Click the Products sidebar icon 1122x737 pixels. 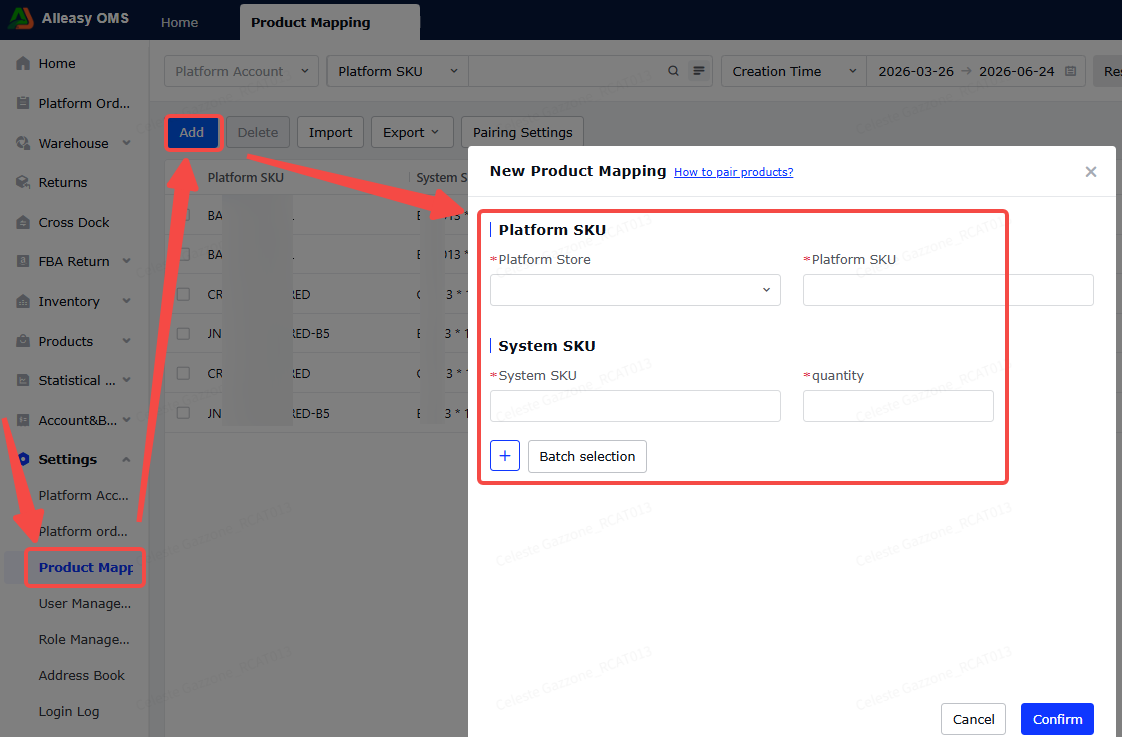pyautogui.click(x=23, y=341)
